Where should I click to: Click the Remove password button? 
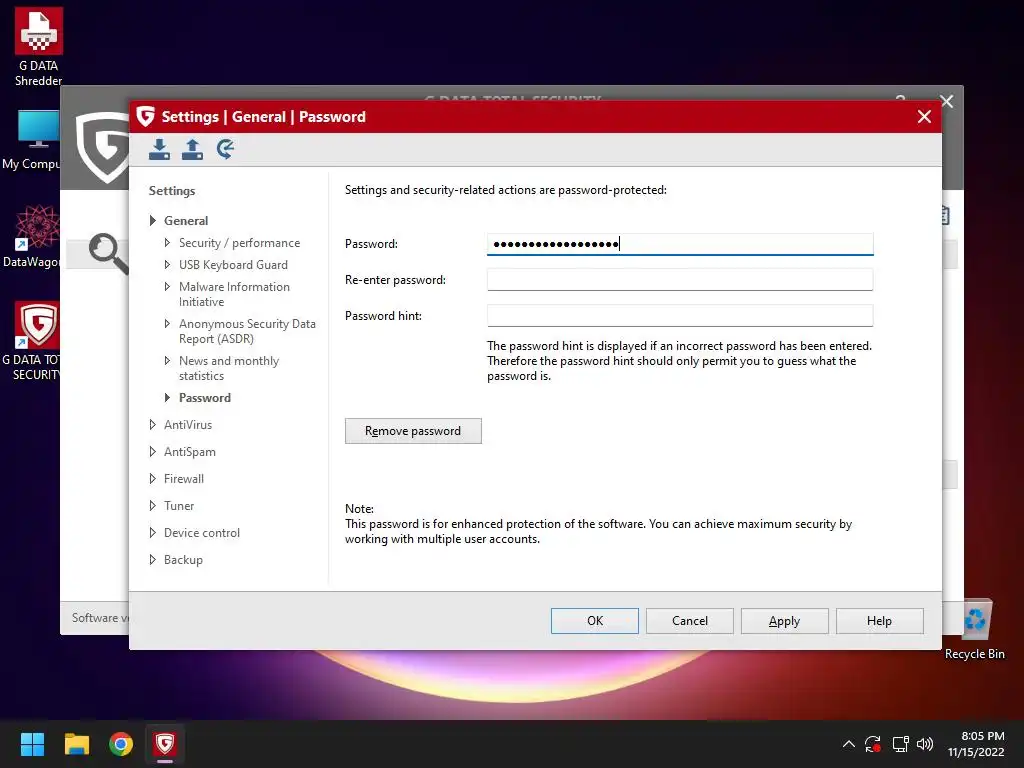coord(413,431)
